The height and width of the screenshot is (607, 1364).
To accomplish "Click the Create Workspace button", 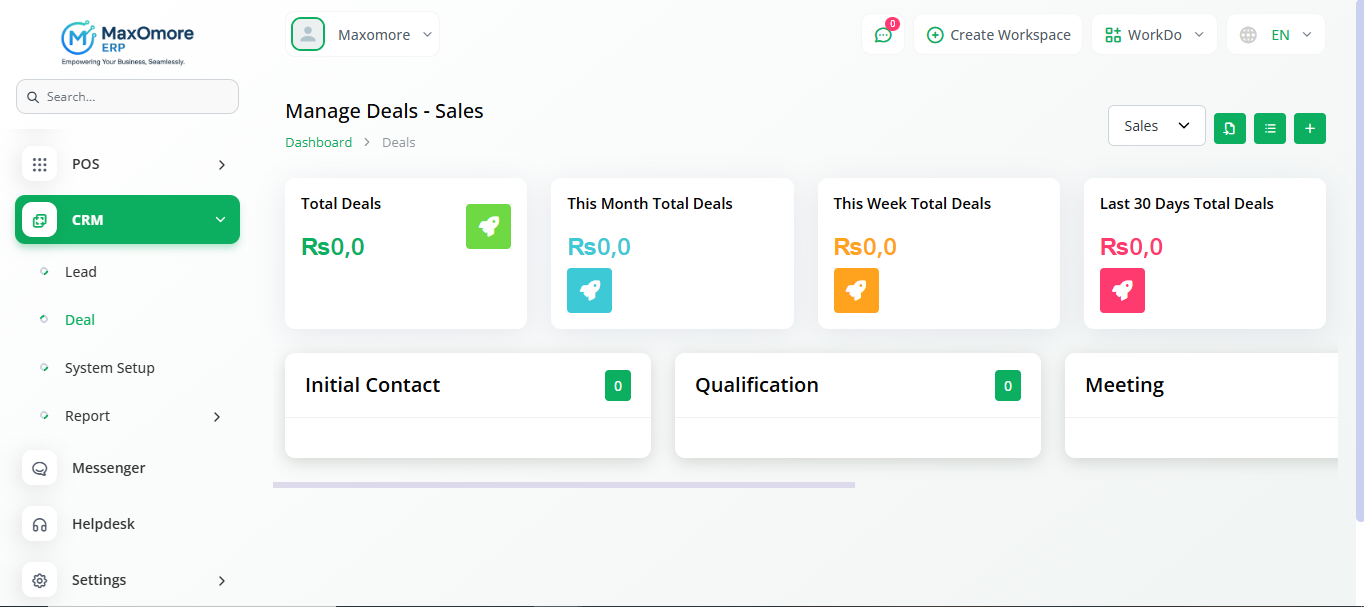I will (x=998, y=35).
